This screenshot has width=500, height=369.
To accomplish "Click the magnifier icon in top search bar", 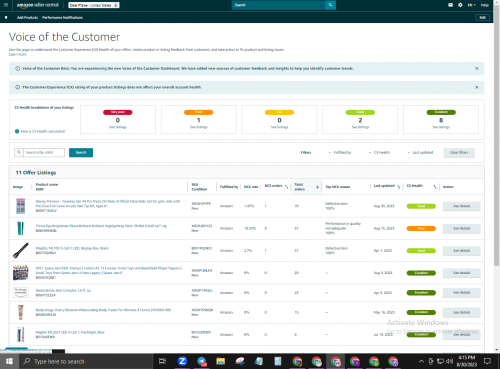I will pyautogui.click(x=330, y=5).
